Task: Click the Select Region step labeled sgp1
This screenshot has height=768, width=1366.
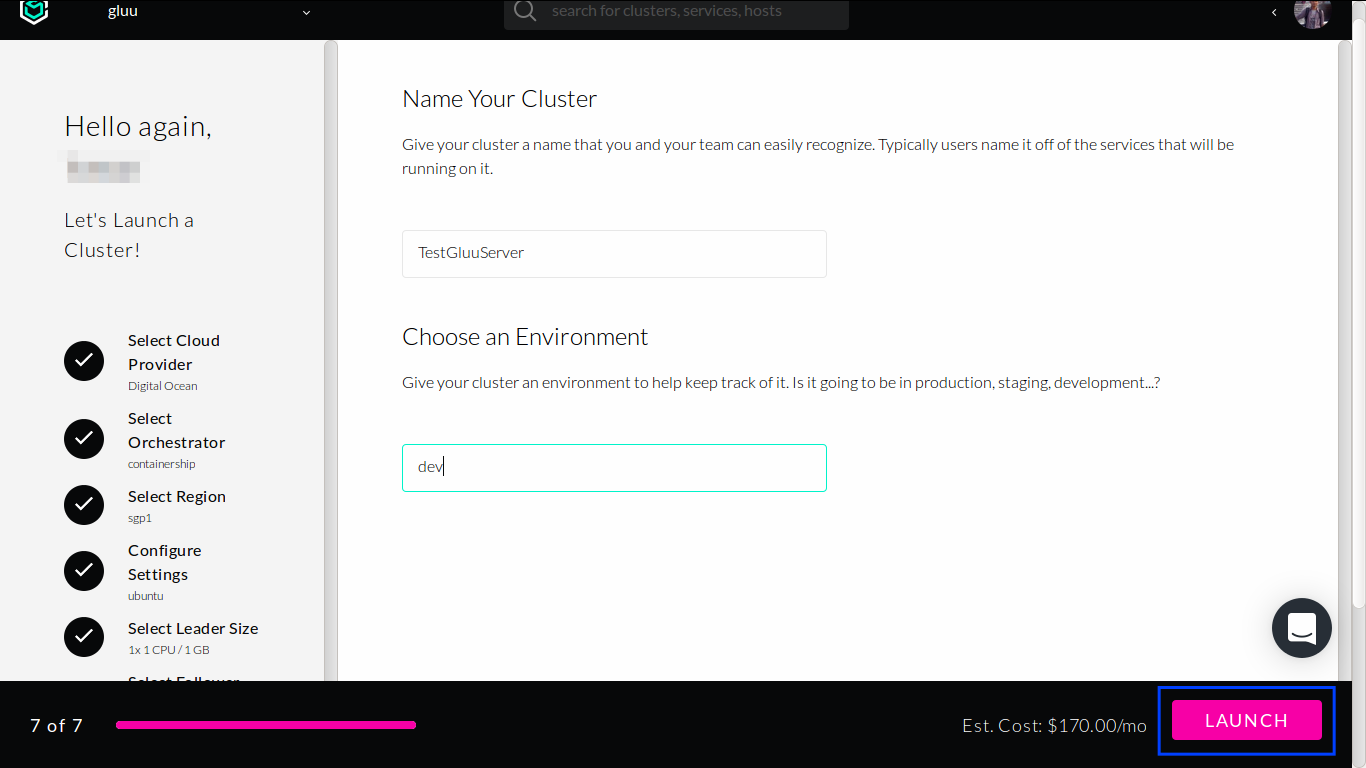Action: tap(177, 505)
